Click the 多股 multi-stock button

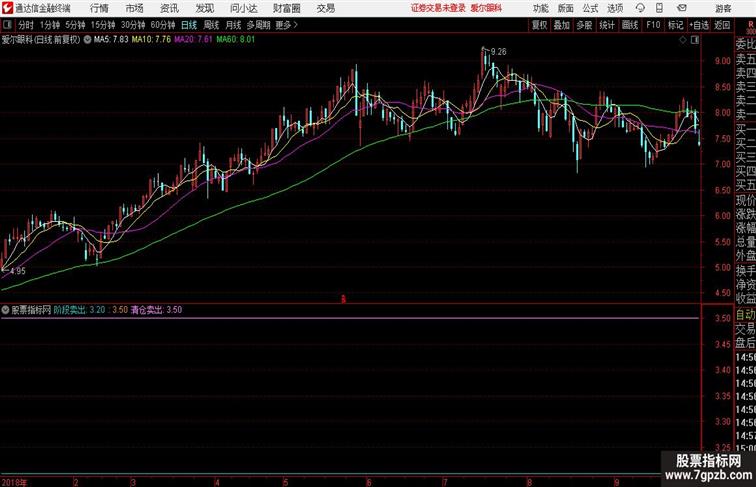point(584,25)
